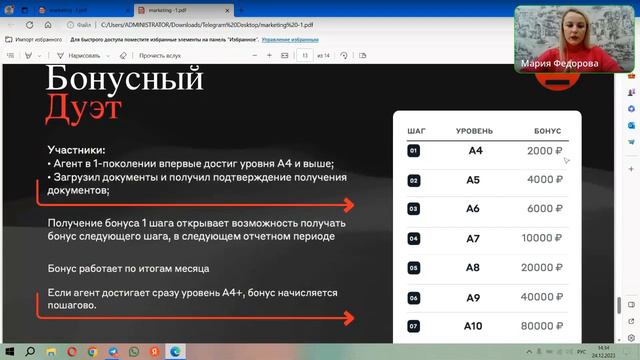Select the PDF highlight tool
Viewport: 640px width, 360px height.
28,56
